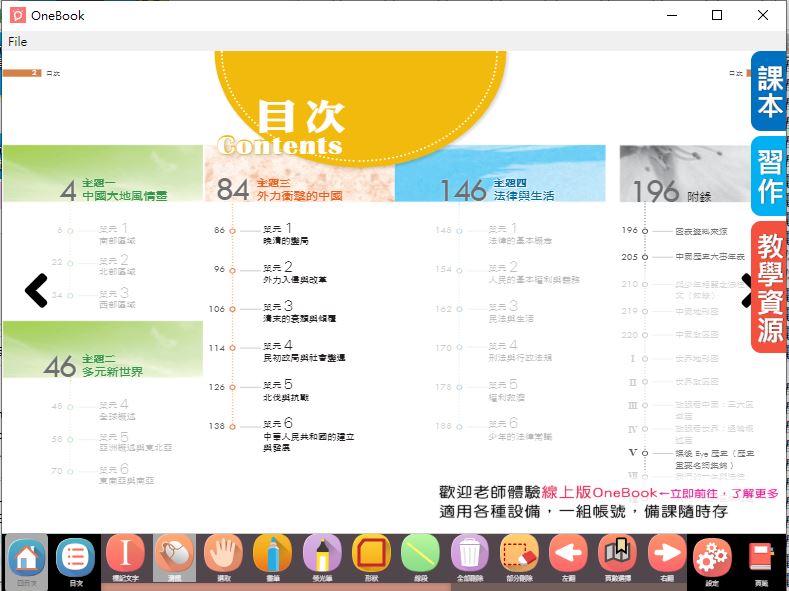Open the table of contents list icon
This screenshot has width=789, height=591.
(x=76, y=558)
